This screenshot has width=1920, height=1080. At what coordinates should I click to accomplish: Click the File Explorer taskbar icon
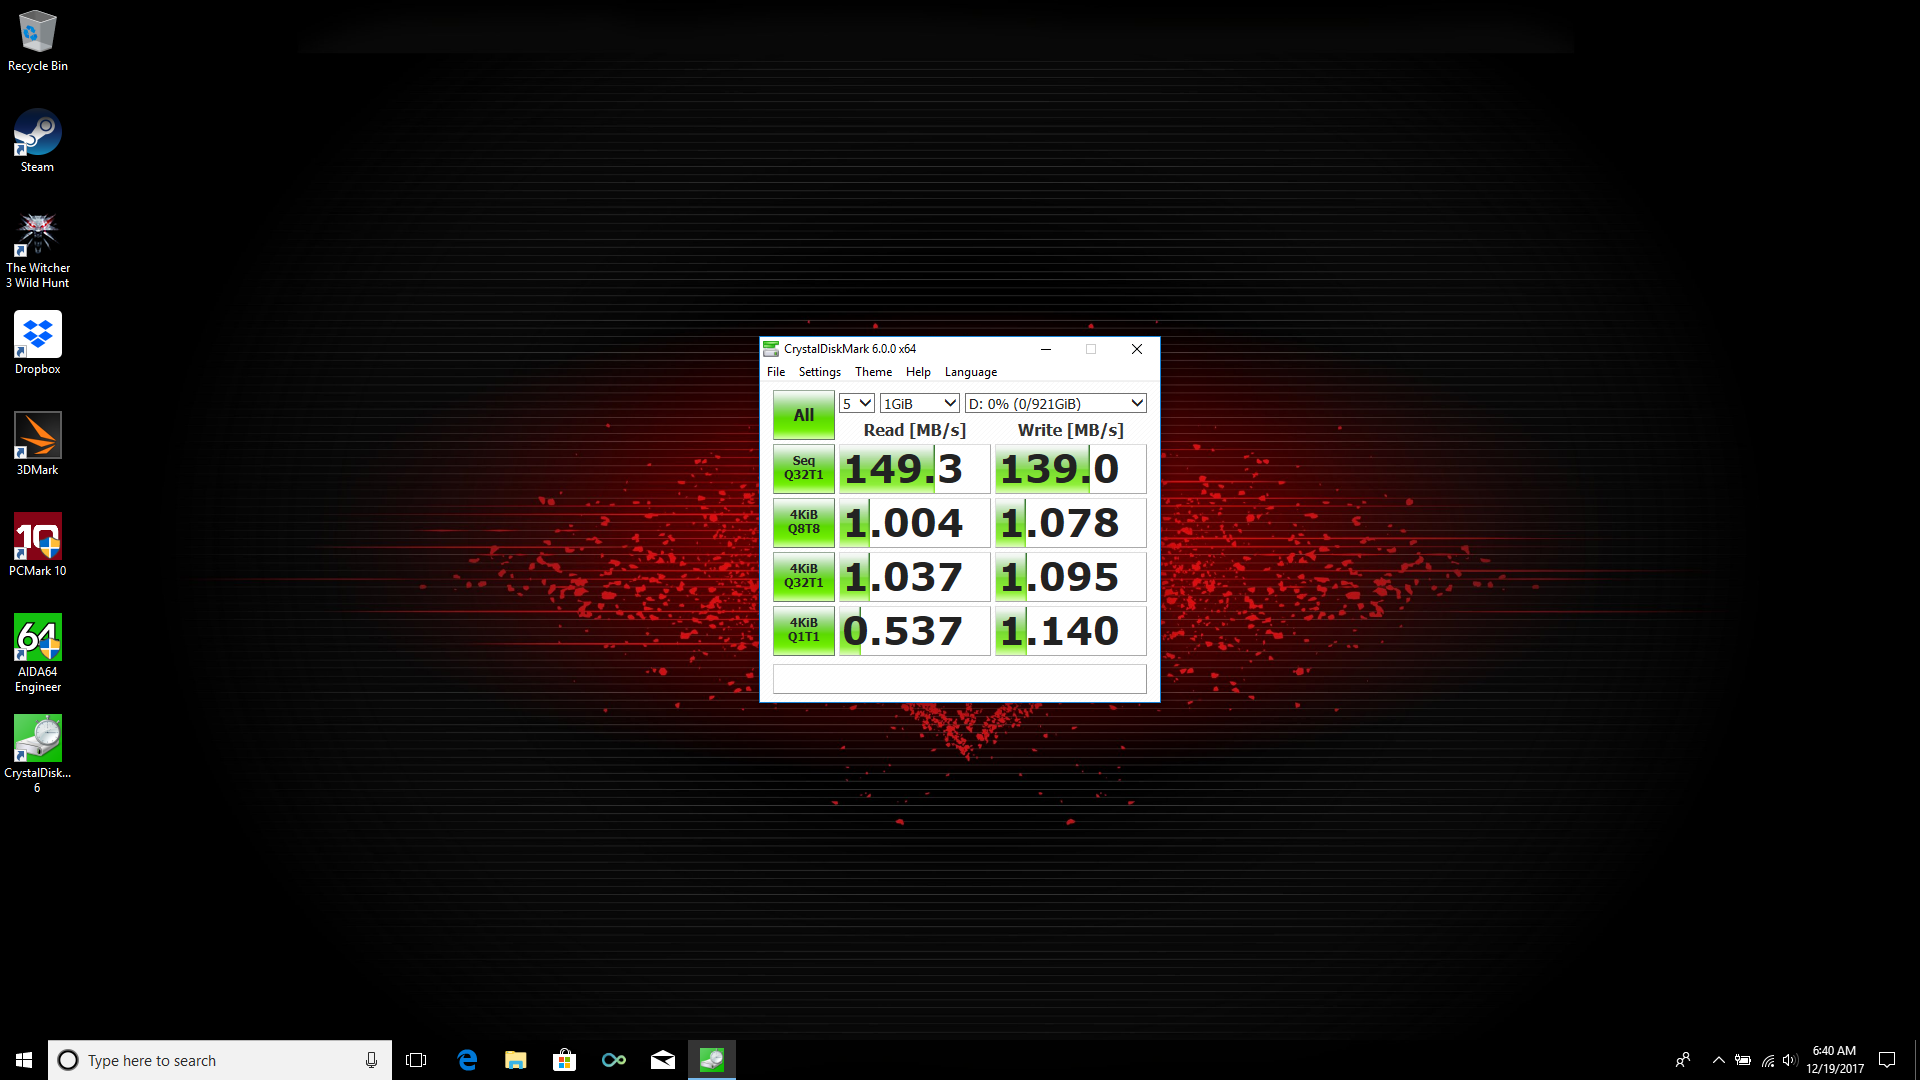[x=516, y=1060]
